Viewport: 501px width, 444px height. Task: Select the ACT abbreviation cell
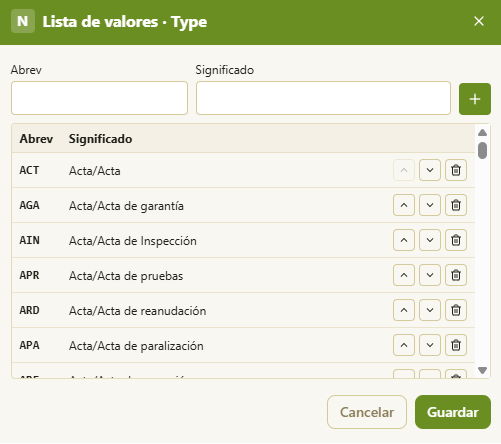coord(29,170)
